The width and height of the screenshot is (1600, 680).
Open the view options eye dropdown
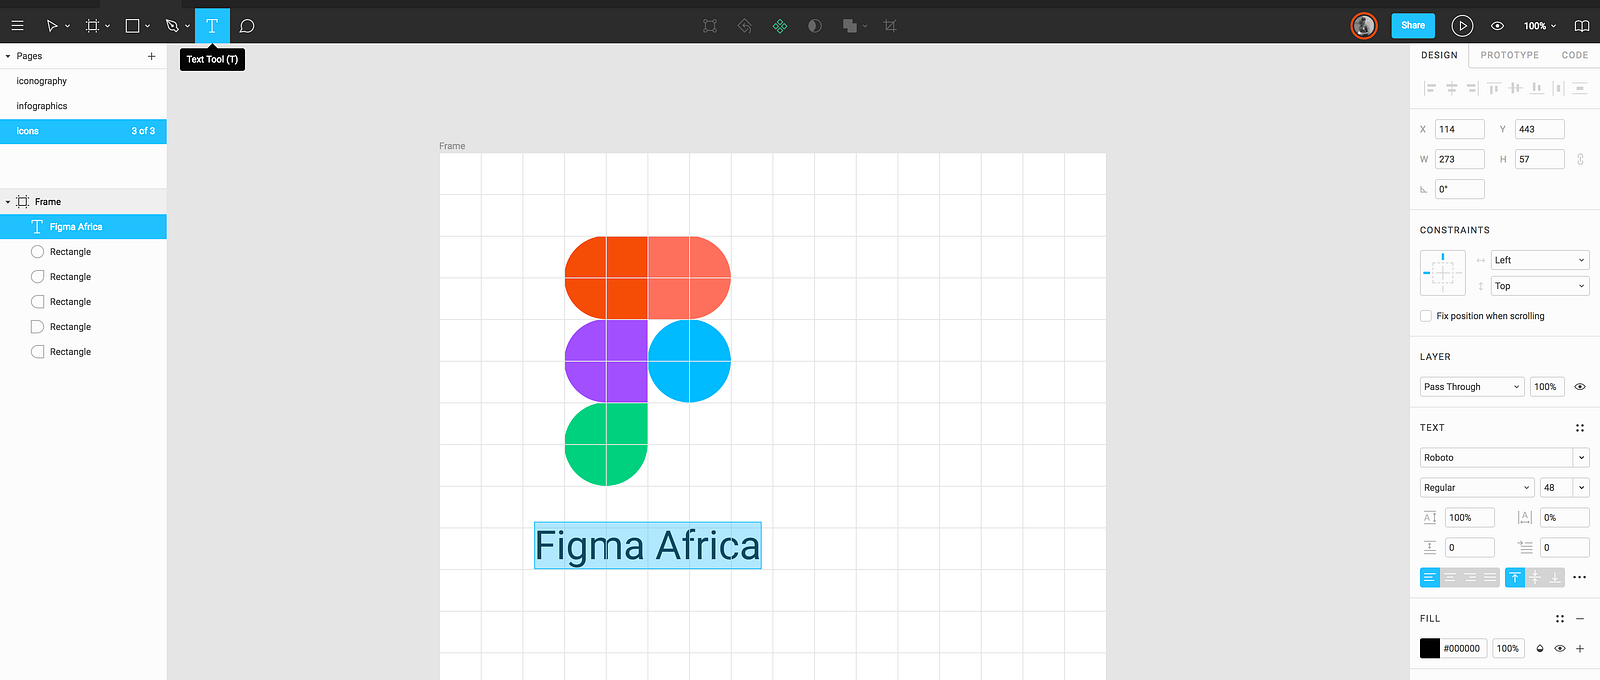pos(1498,26)
